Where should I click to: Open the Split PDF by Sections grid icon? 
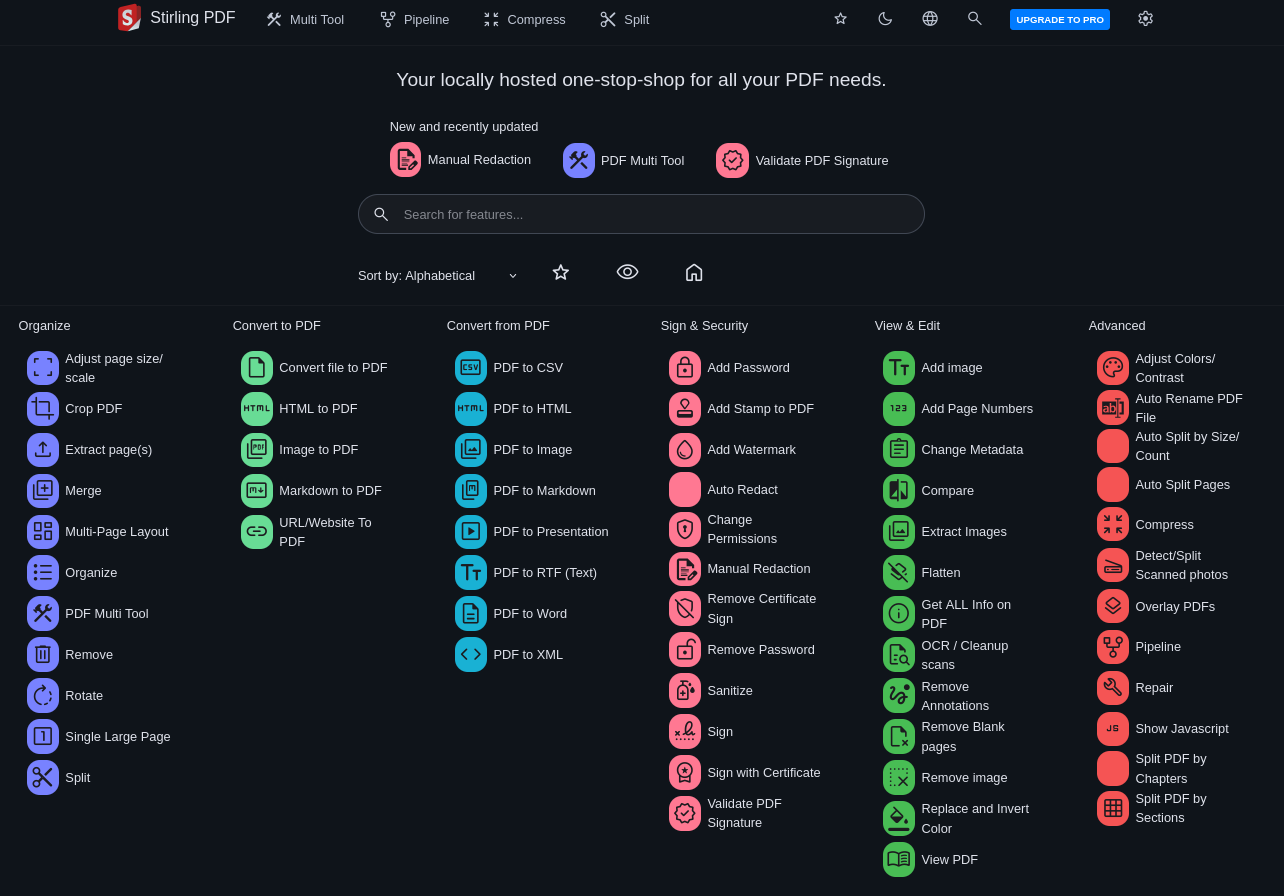pyautogui.click(x=1113, y=809)
